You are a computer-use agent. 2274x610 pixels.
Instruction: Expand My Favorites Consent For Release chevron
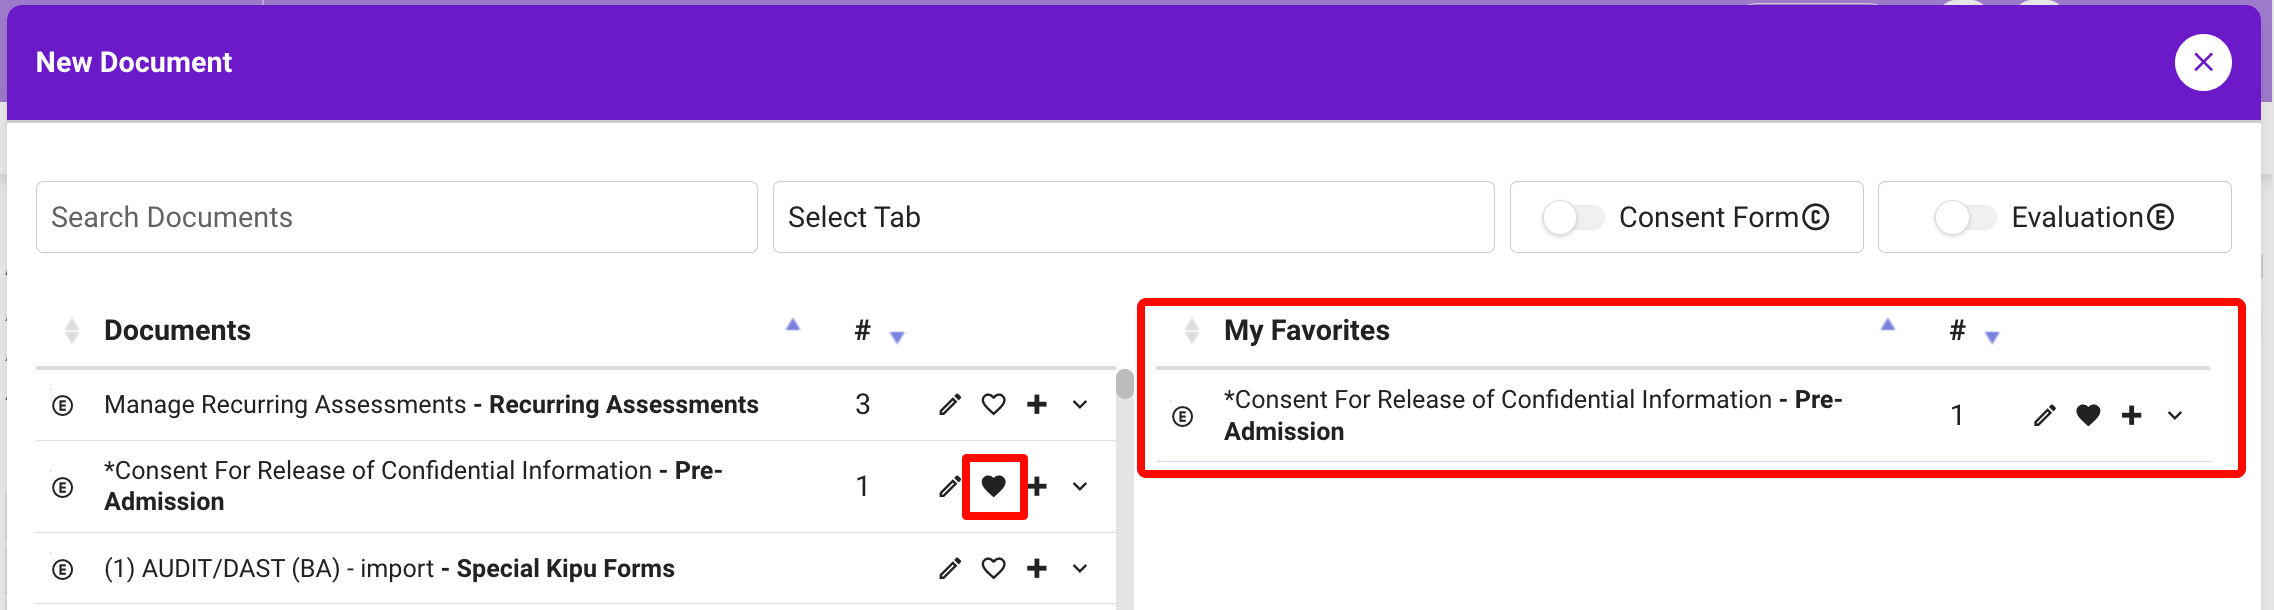2175,415
